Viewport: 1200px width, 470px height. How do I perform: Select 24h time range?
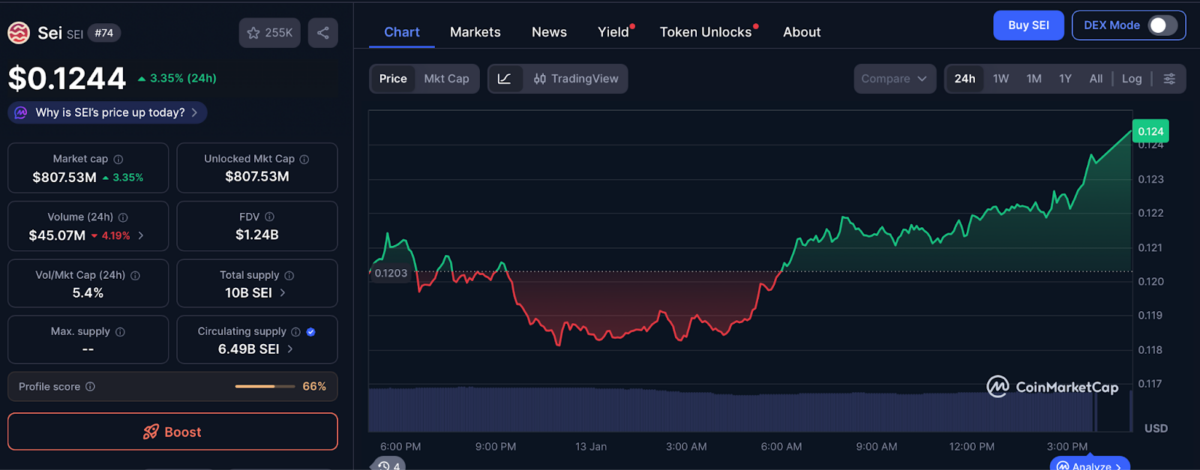(965, 79)
